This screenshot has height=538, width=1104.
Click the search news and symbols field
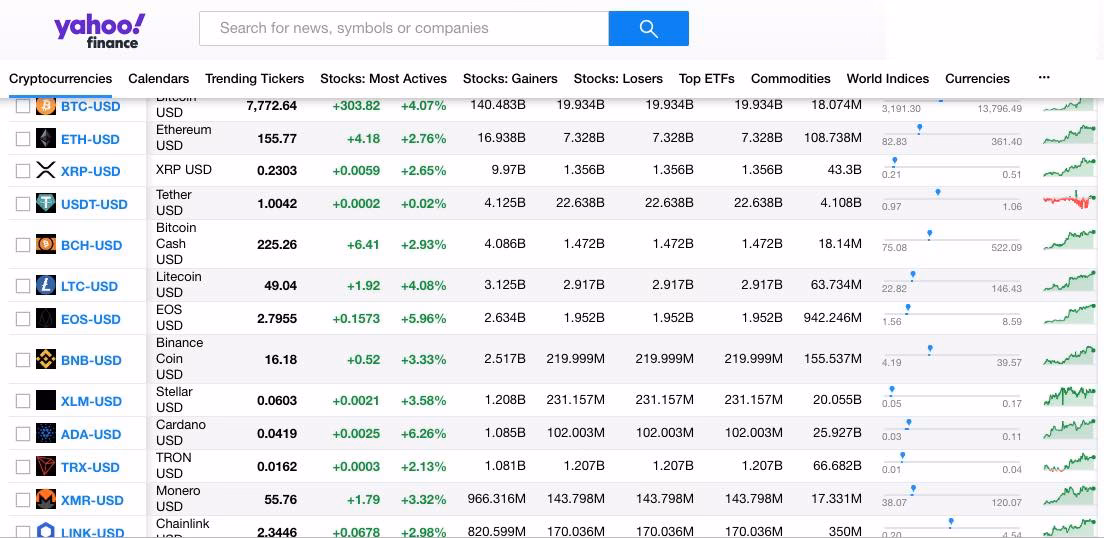point(404,28)
